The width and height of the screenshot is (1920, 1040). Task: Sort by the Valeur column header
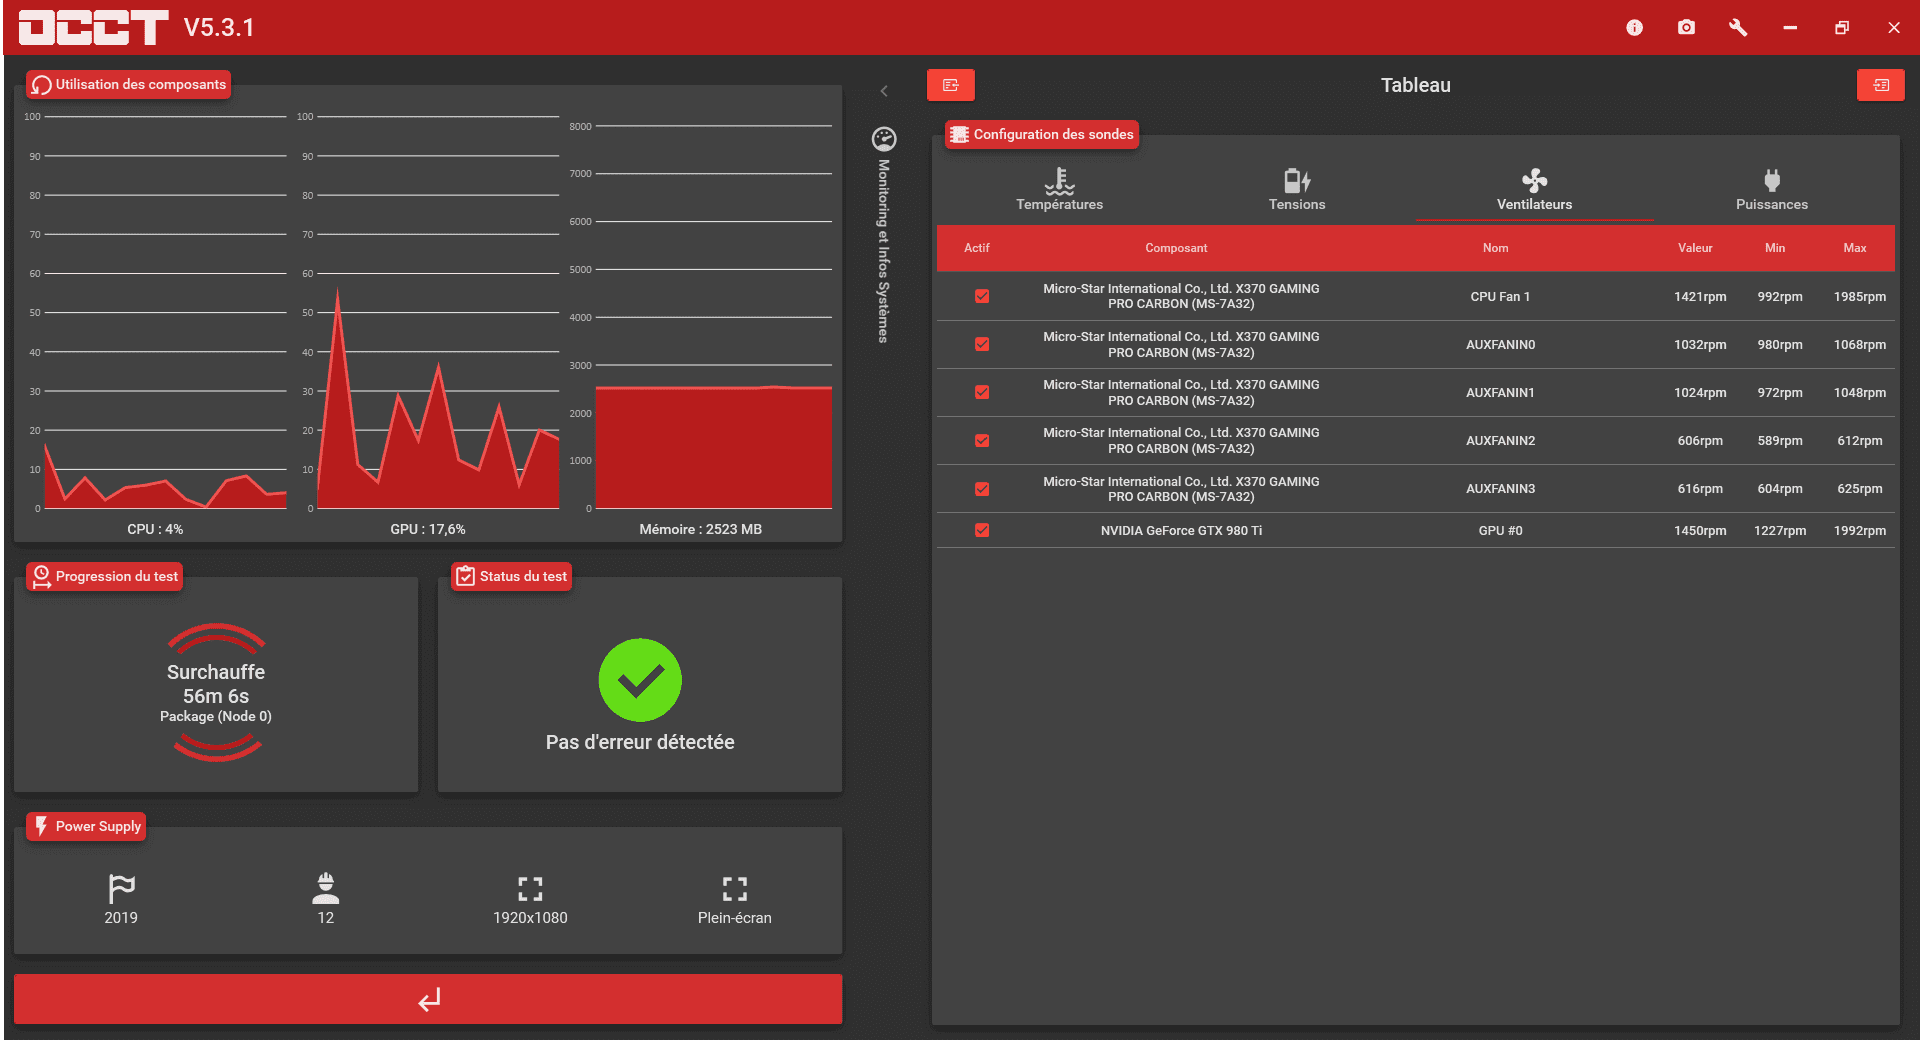coord(1695,248)
